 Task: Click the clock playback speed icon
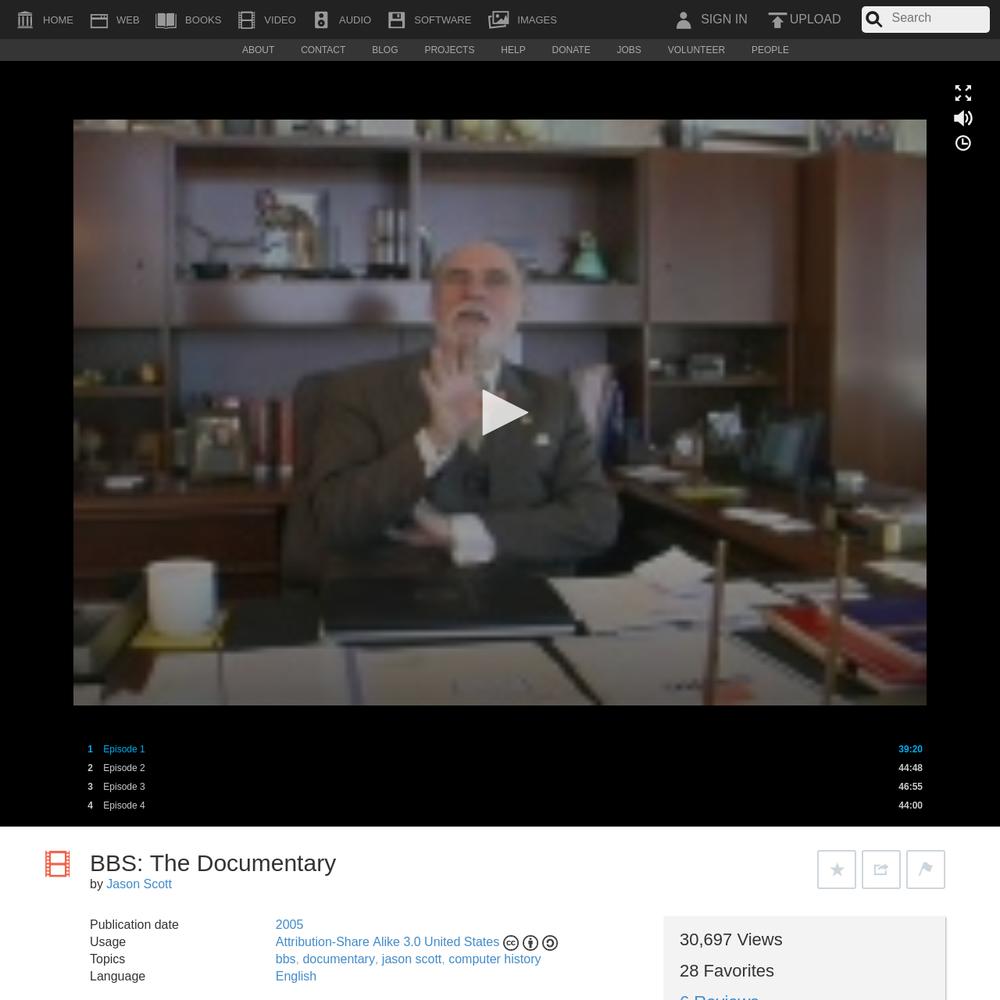[963, 143]
